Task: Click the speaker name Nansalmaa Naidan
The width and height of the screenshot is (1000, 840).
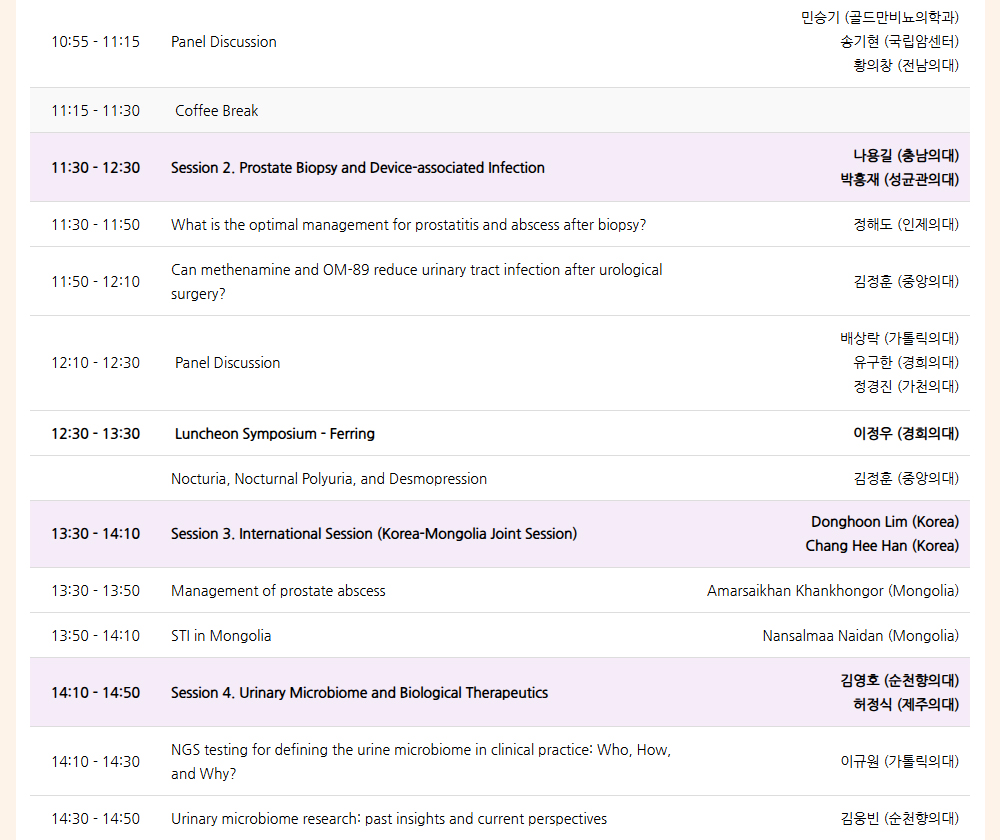Action: (x=860, y=636)
